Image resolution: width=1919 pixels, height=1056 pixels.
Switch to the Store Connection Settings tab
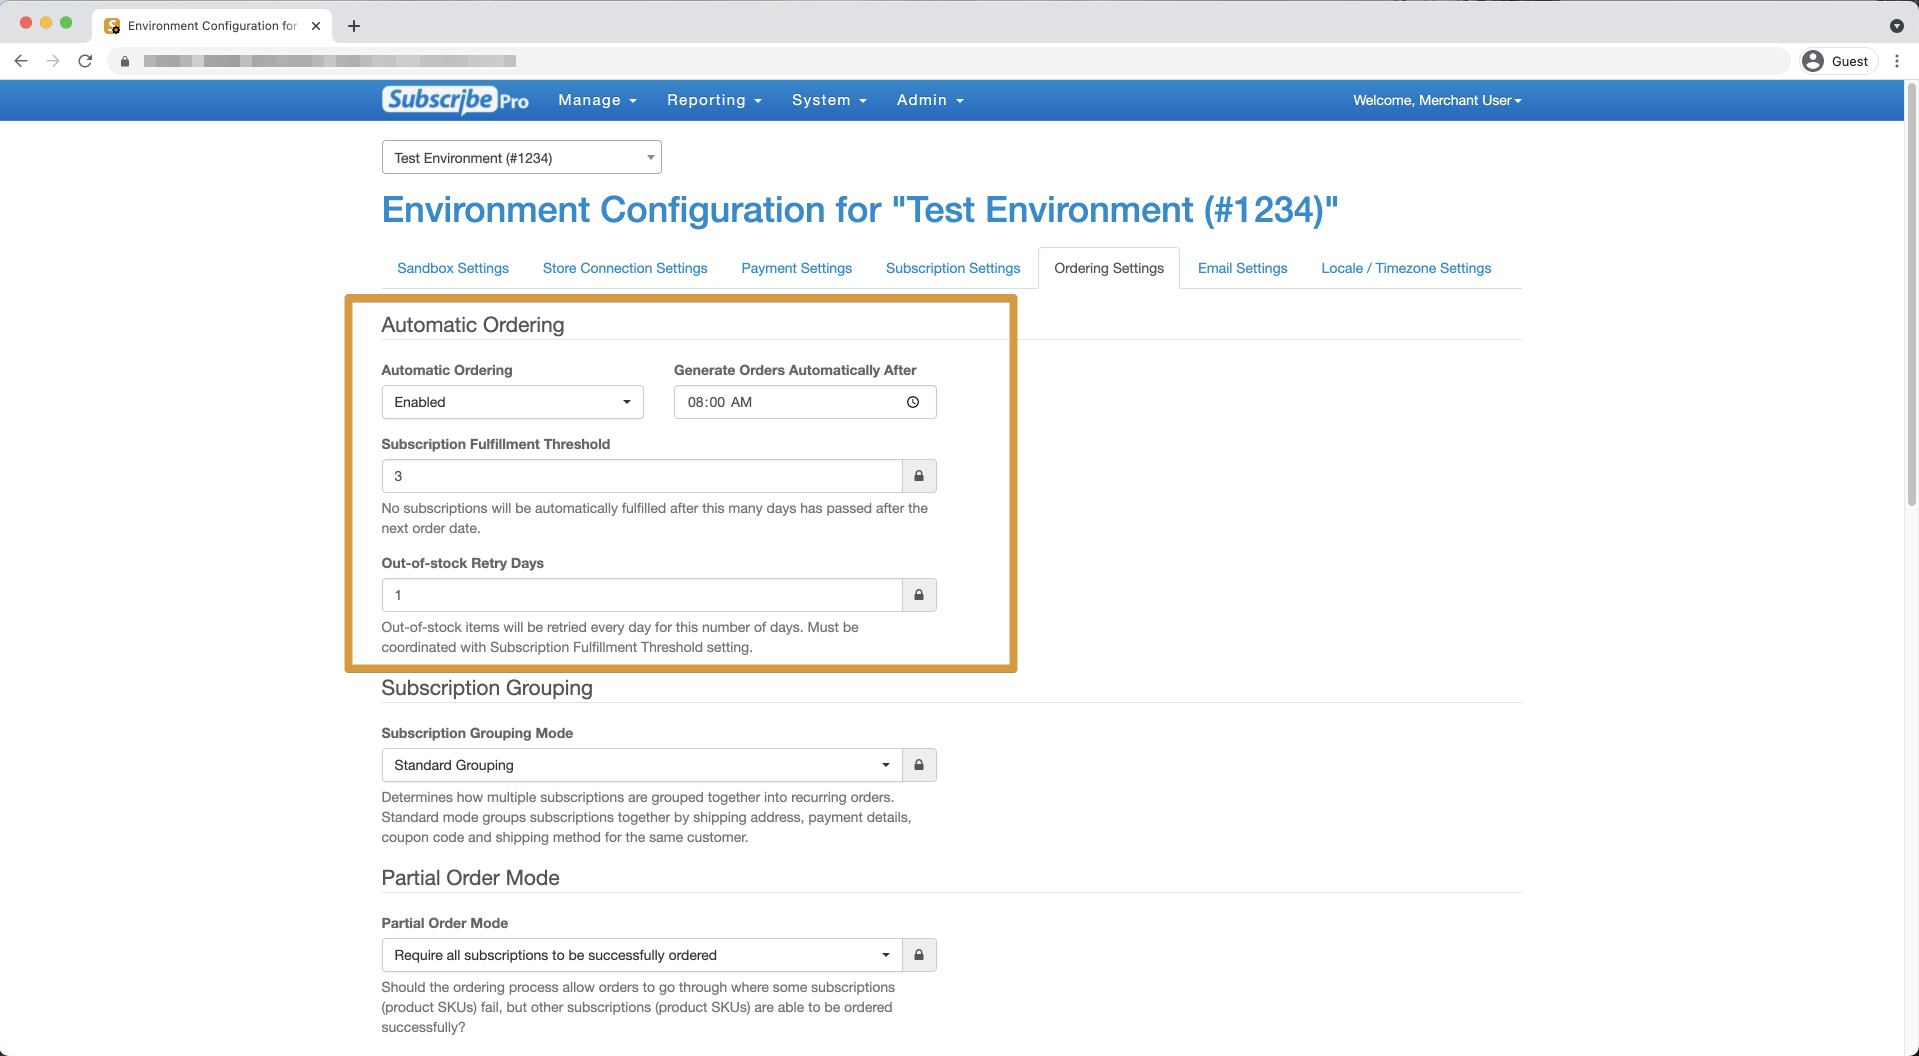(x=625, y=268)
